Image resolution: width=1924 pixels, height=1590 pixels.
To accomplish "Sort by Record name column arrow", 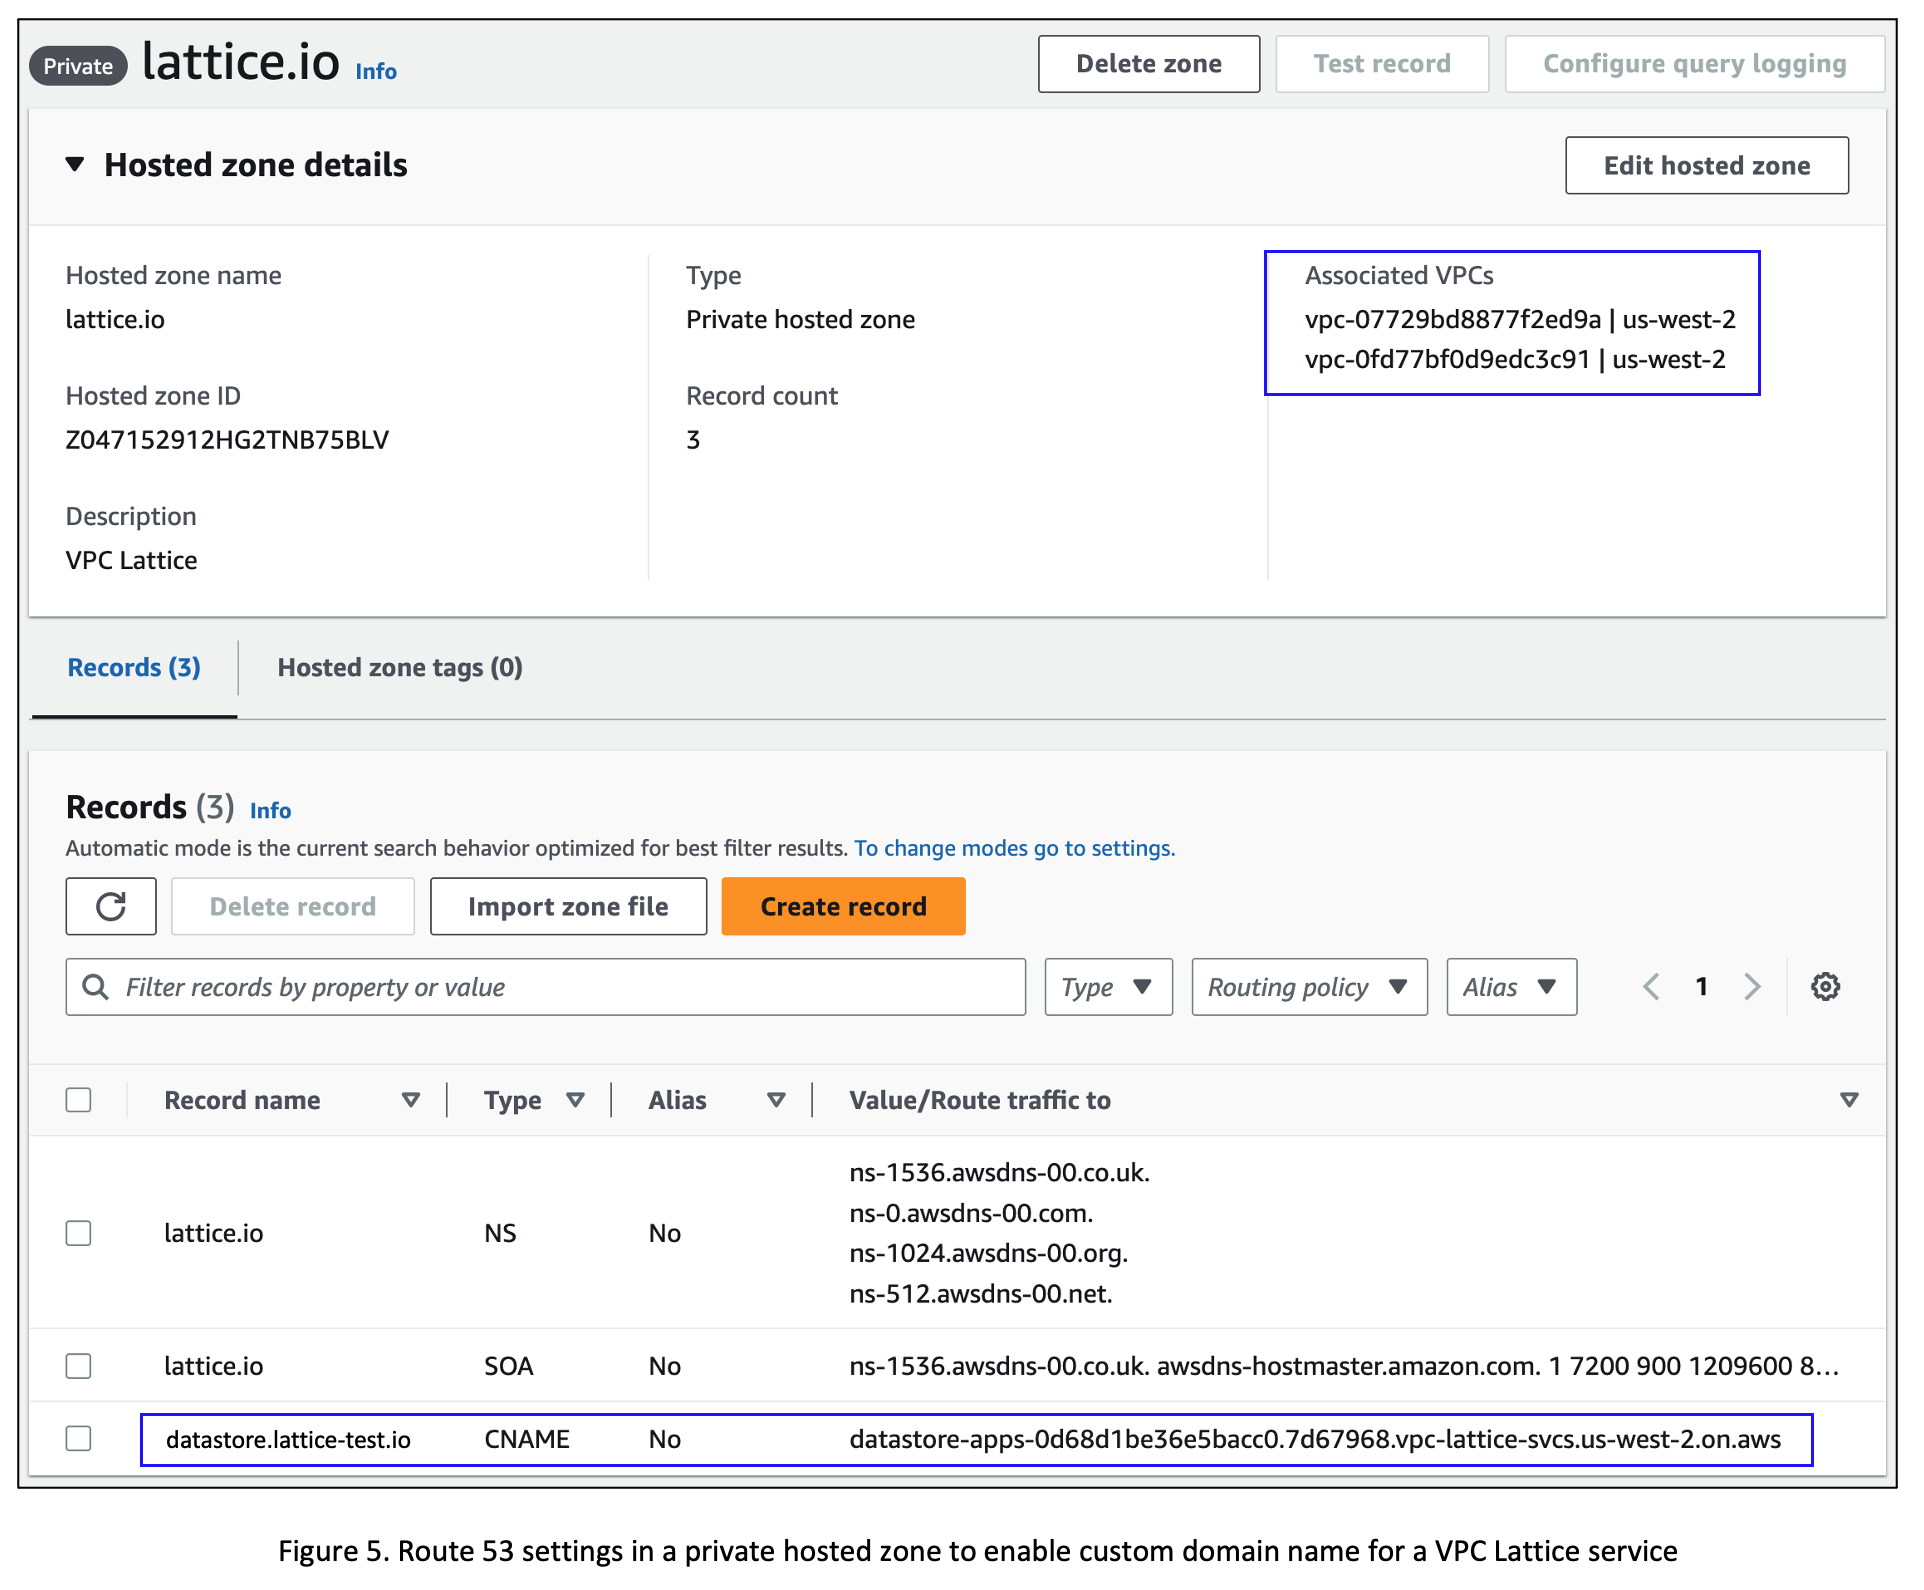I will pyautogui.click(x=410, y=1100).
